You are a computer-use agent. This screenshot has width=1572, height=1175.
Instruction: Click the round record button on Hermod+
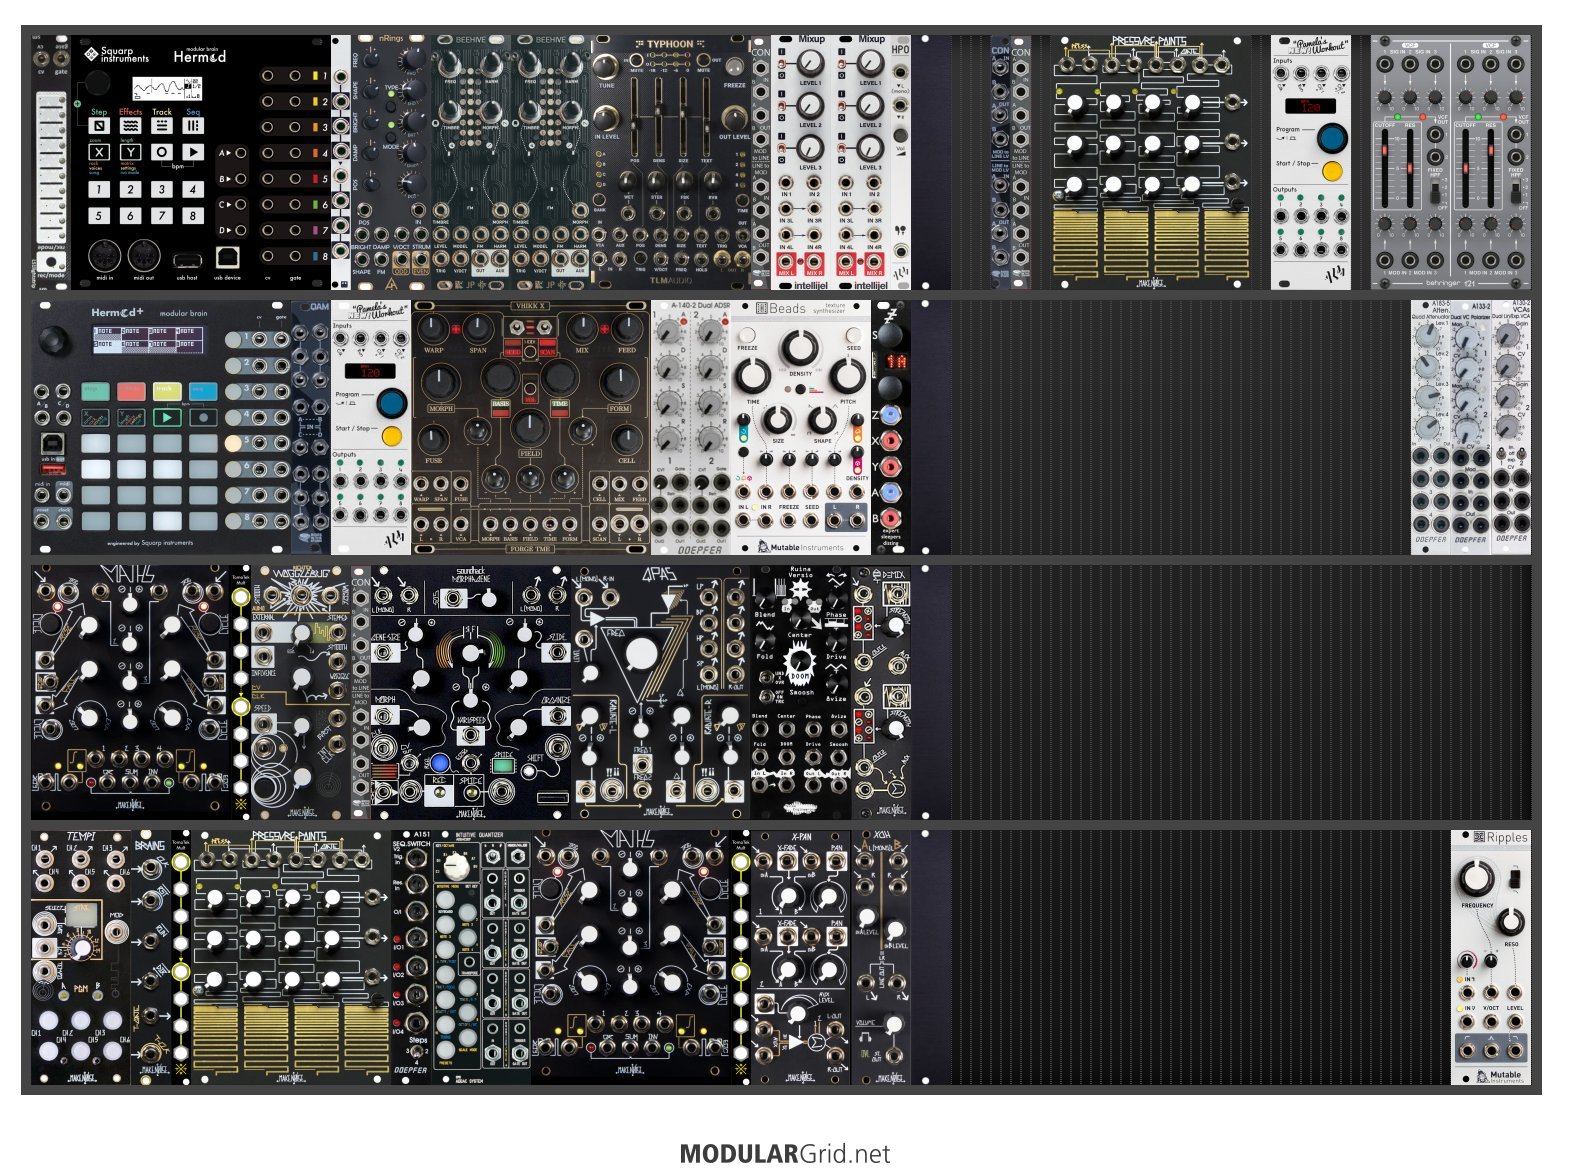click(x=203, y=417)
